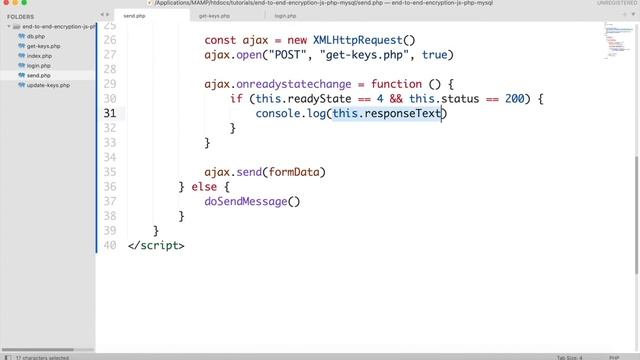
Task: Click the FOLDERS sidebar heading
Action: coord(20,17)
